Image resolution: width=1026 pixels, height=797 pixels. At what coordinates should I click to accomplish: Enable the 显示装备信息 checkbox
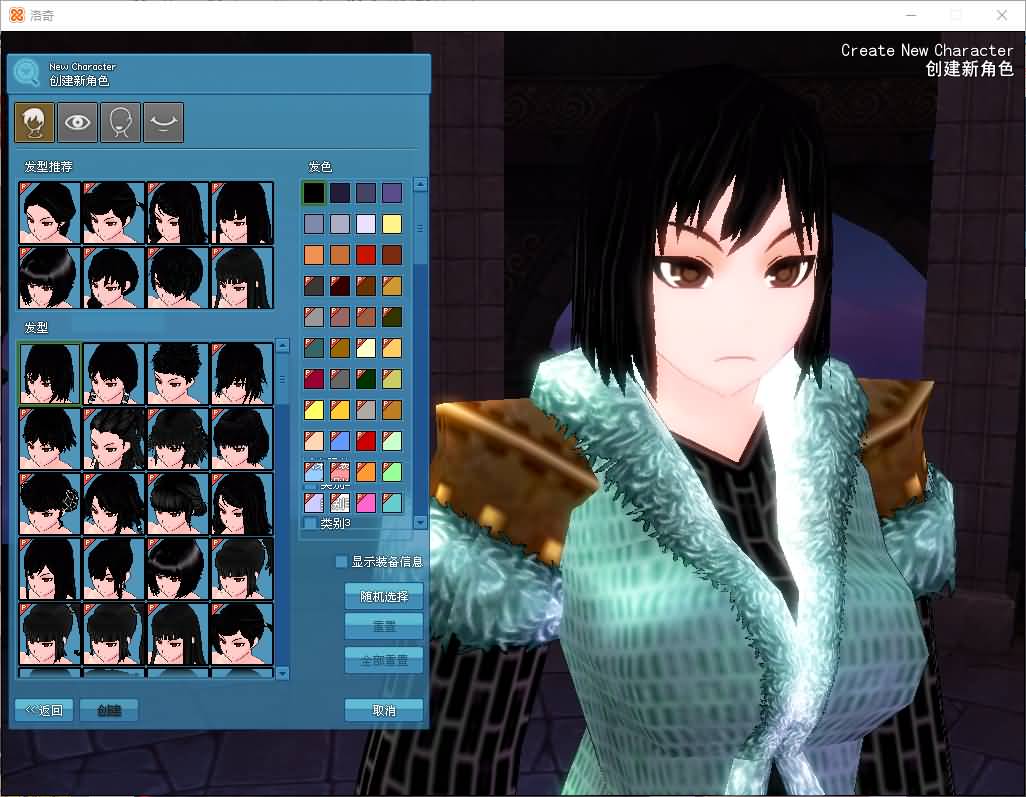pyautogui.click(x=340, y=562)
